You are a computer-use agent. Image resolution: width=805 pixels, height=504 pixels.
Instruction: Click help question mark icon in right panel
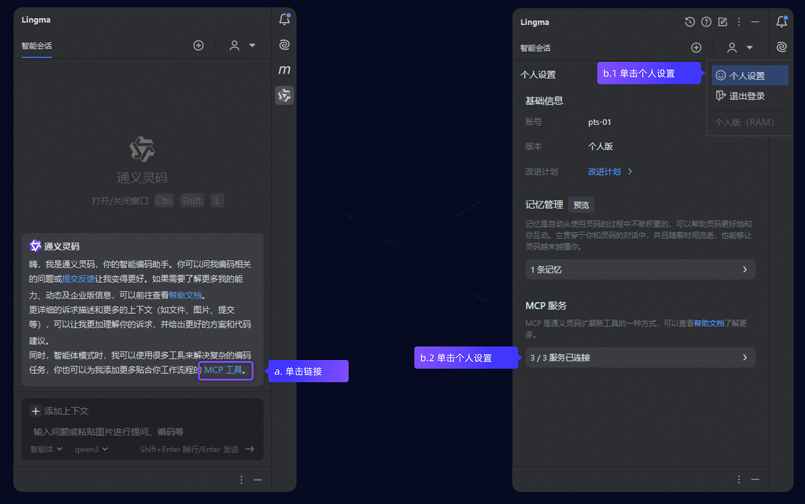(706, 22)
